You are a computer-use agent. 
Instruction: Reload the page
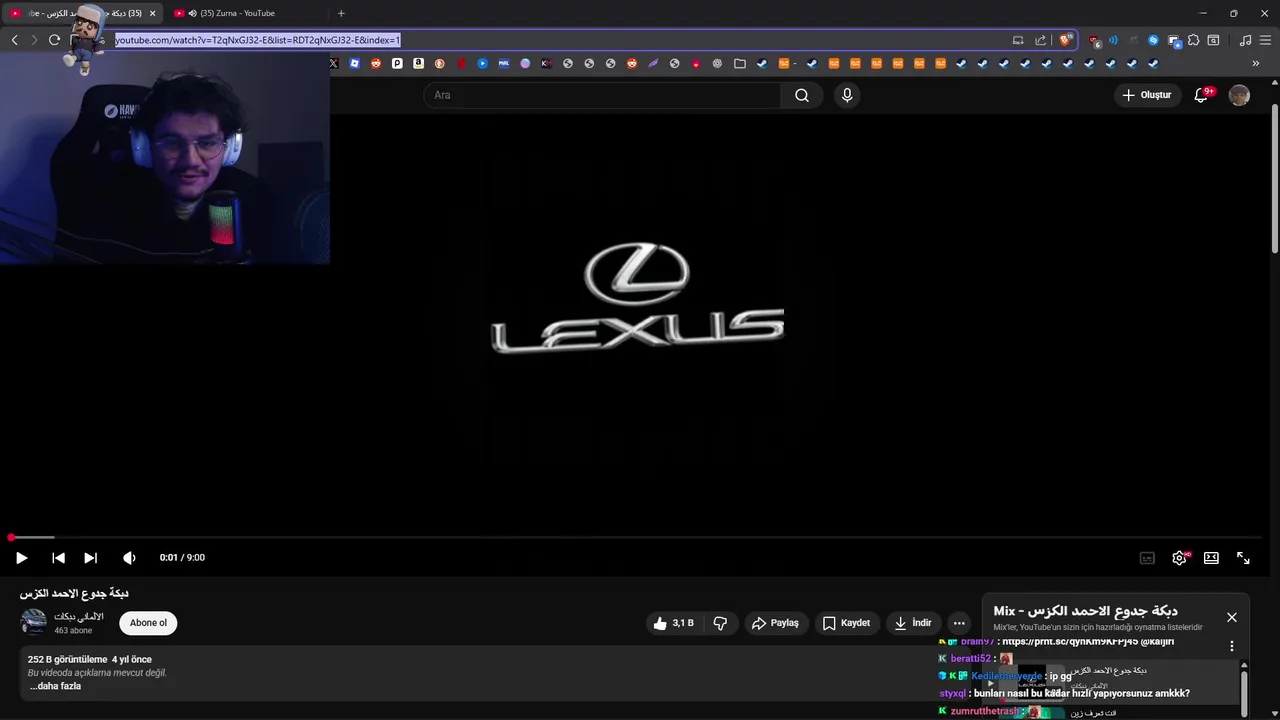(x=54, y=40)
